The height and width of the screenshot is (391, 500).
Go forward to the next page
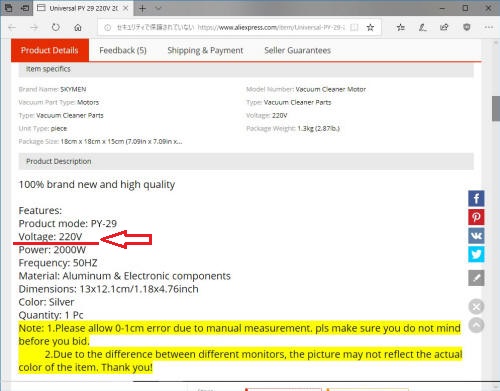tap(34, 27)
